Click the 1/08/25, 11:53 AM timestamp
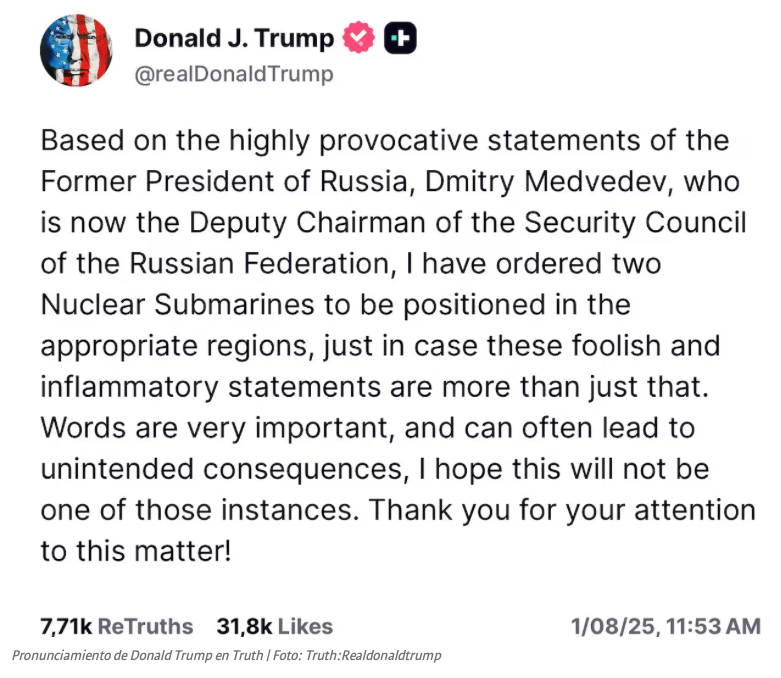781x678 pixels. (x=665, y=626)
